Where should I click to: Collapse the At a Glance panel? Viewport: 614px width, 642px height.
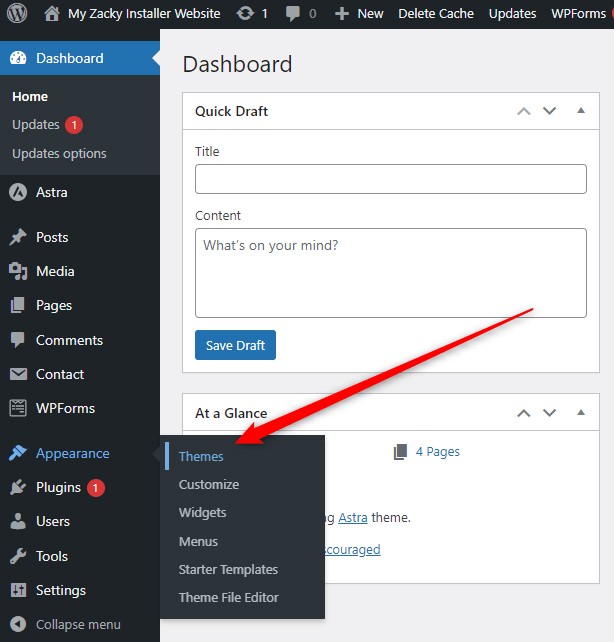click(581, 412)
